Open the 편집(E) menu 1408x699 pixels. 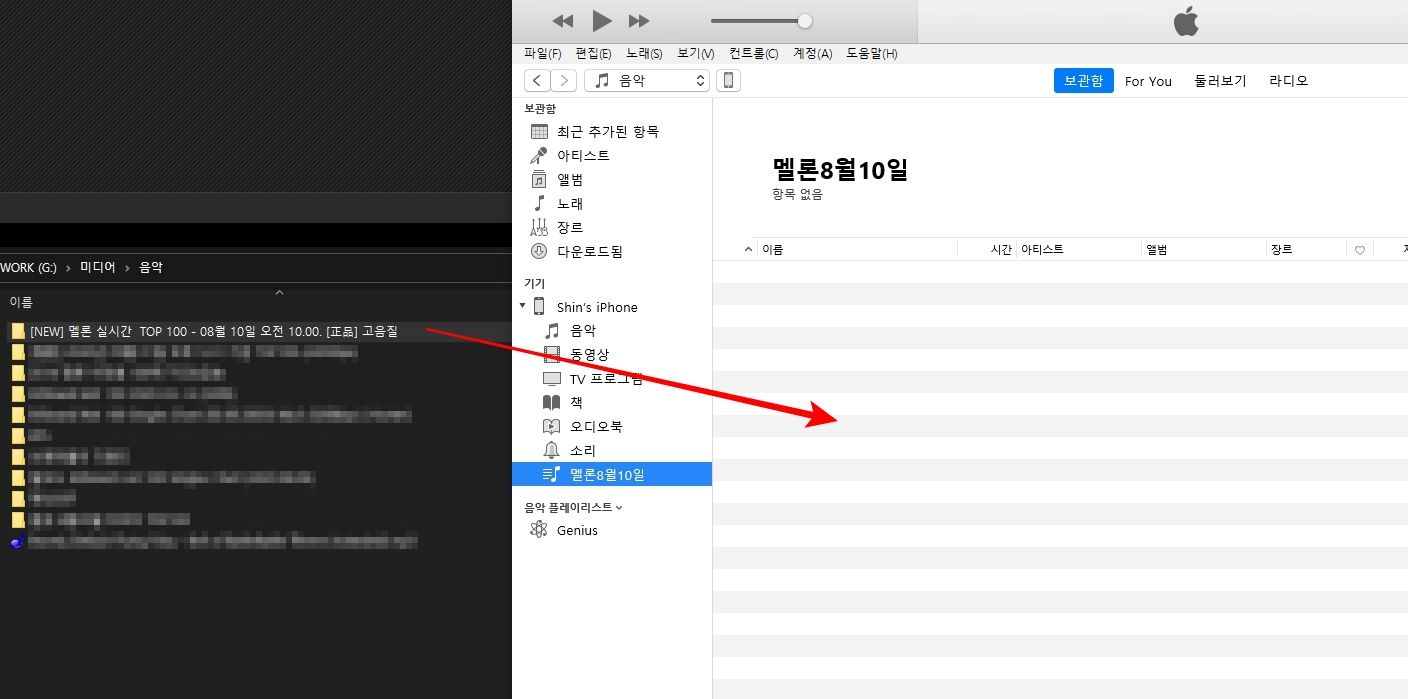click(593, 53)
